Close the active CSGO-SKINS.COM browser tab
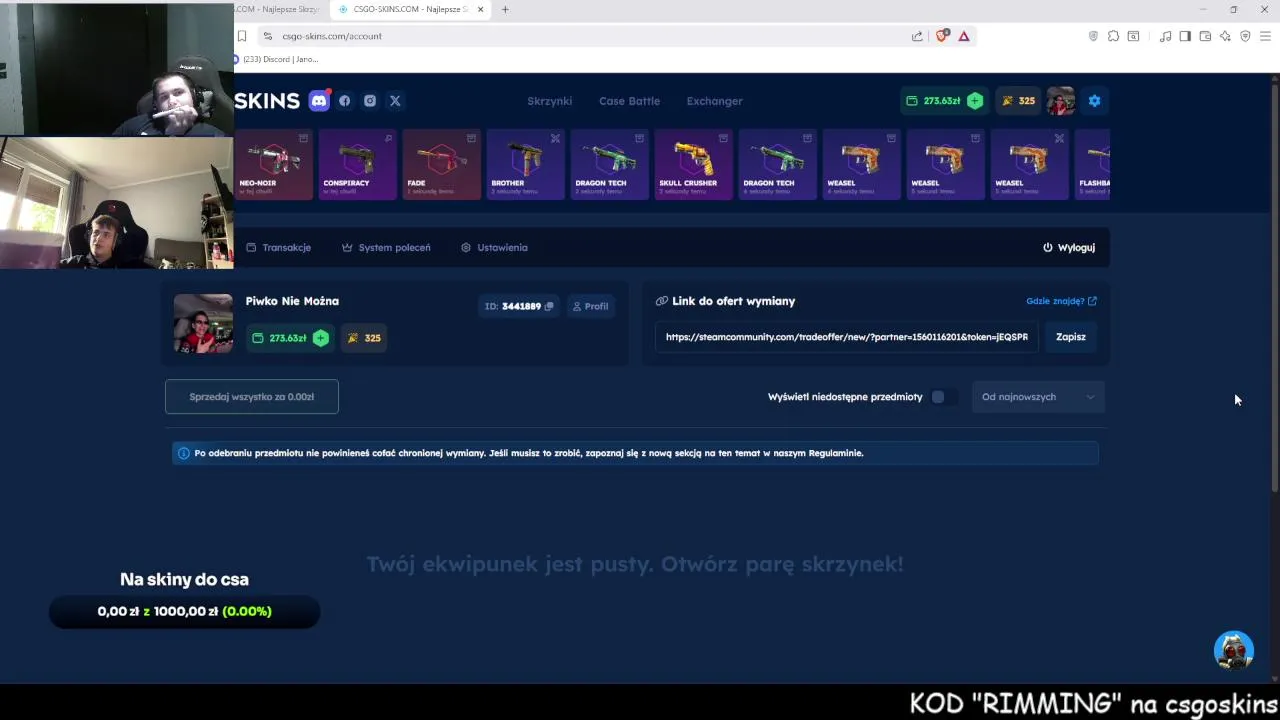The width and height of the screenshot is (1280, 720). tap(481, 9)
